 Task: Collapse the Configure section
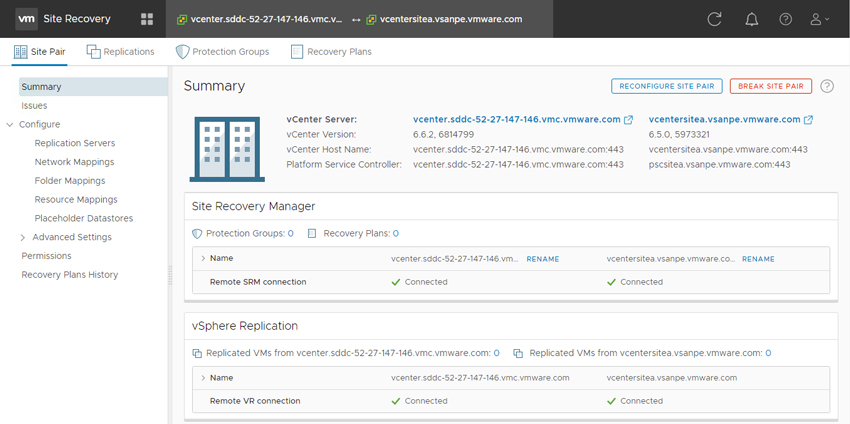pyautogui.click(x=9, y=125)
